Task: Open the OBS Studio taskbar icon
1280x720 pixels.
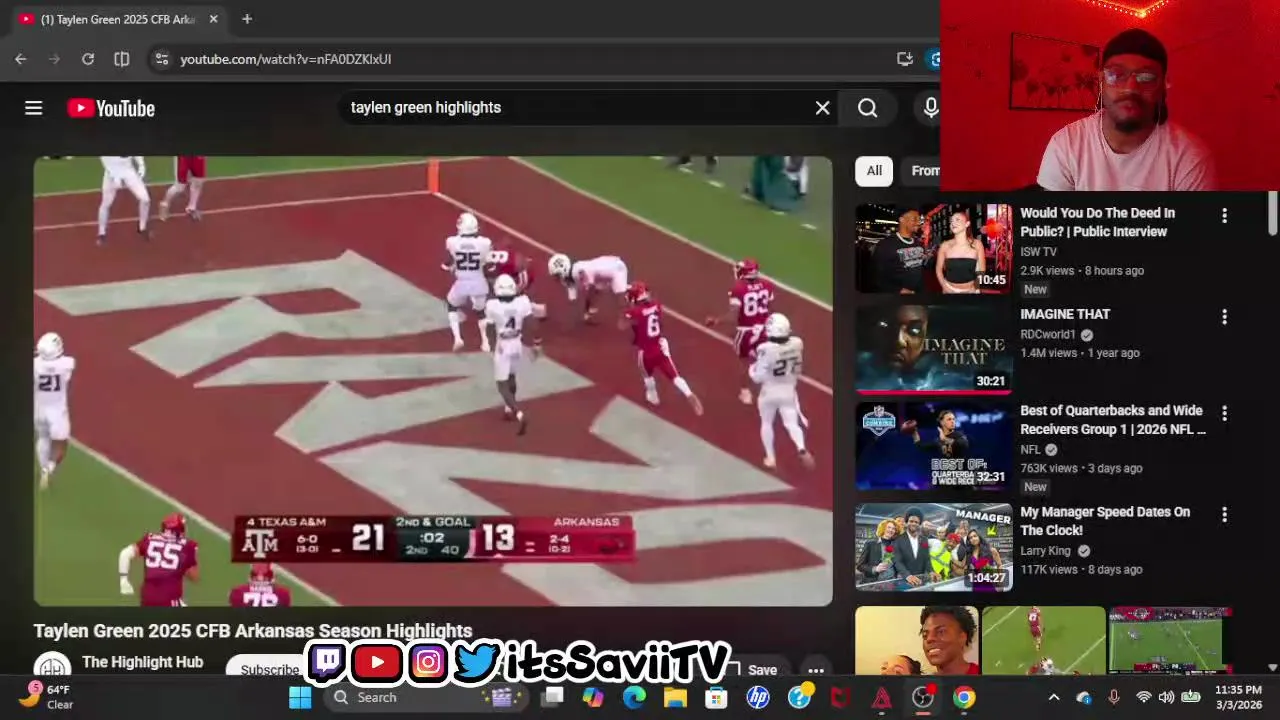Action: (x=922, y=697)
